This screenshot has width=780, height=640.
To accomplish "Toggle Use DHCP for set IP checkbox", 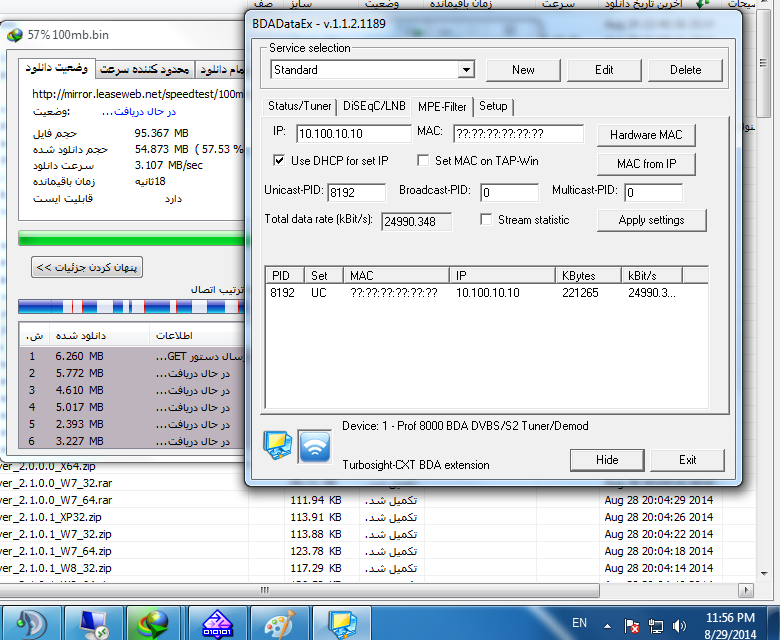I will [279, 160].
